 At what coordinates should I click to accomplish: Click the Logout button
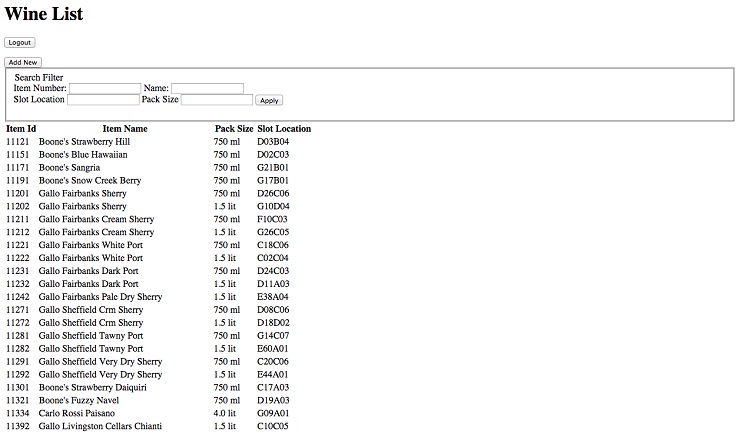(x=19, y=43)
